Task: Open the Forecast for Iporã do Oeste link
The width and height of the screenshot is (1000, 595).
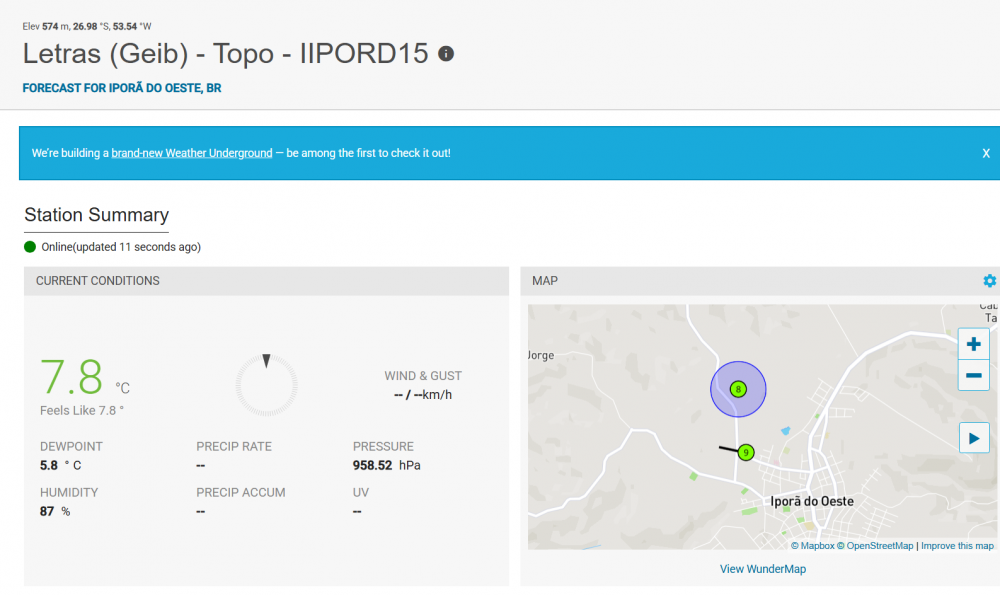Action: click(122, 88)
